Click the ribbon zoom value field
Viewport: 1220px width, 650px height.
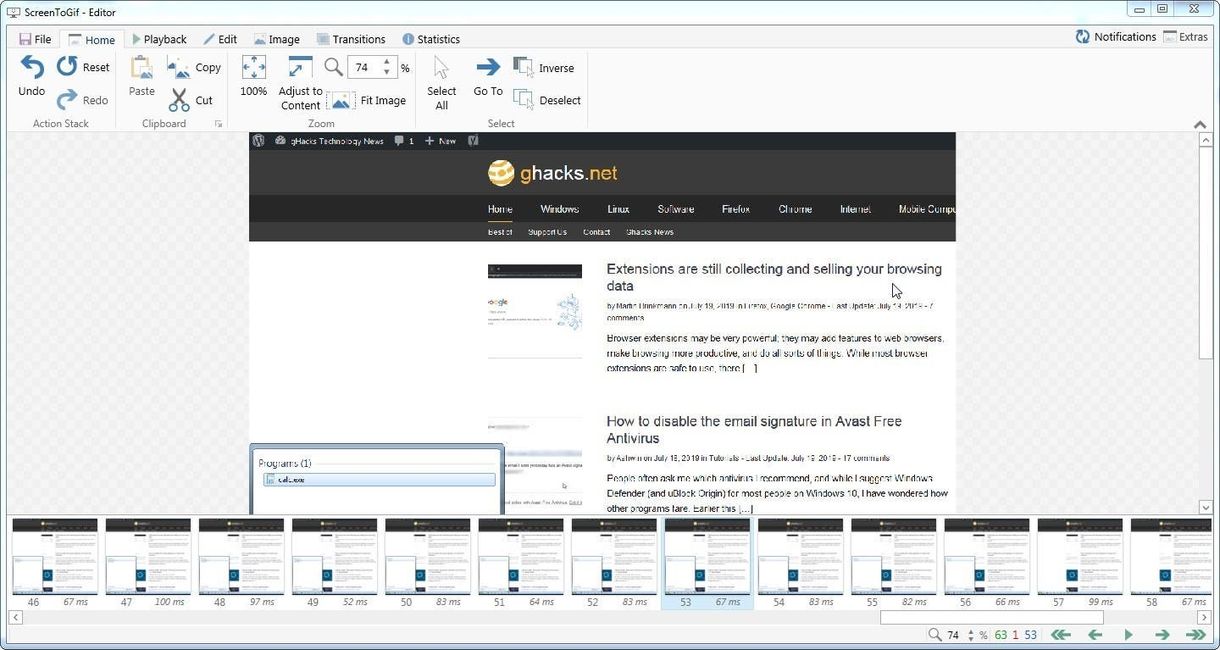[364, 67]
